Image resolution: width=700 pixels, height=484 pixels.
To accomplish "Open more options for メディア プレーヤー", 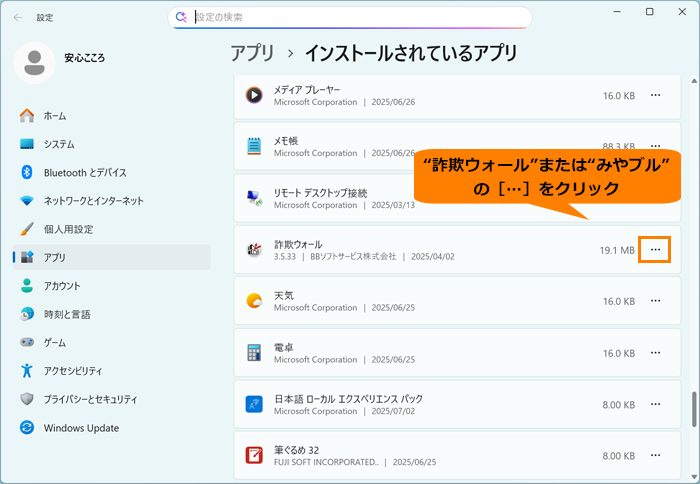I will tap(655, 95).
